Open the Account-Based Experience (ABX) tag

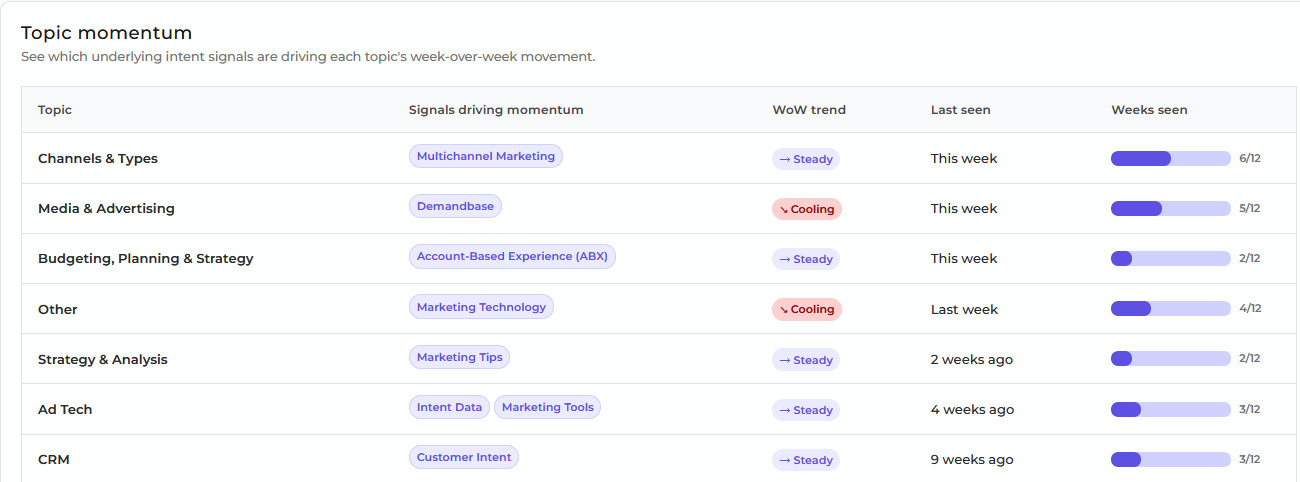click(x=512, y=256)
